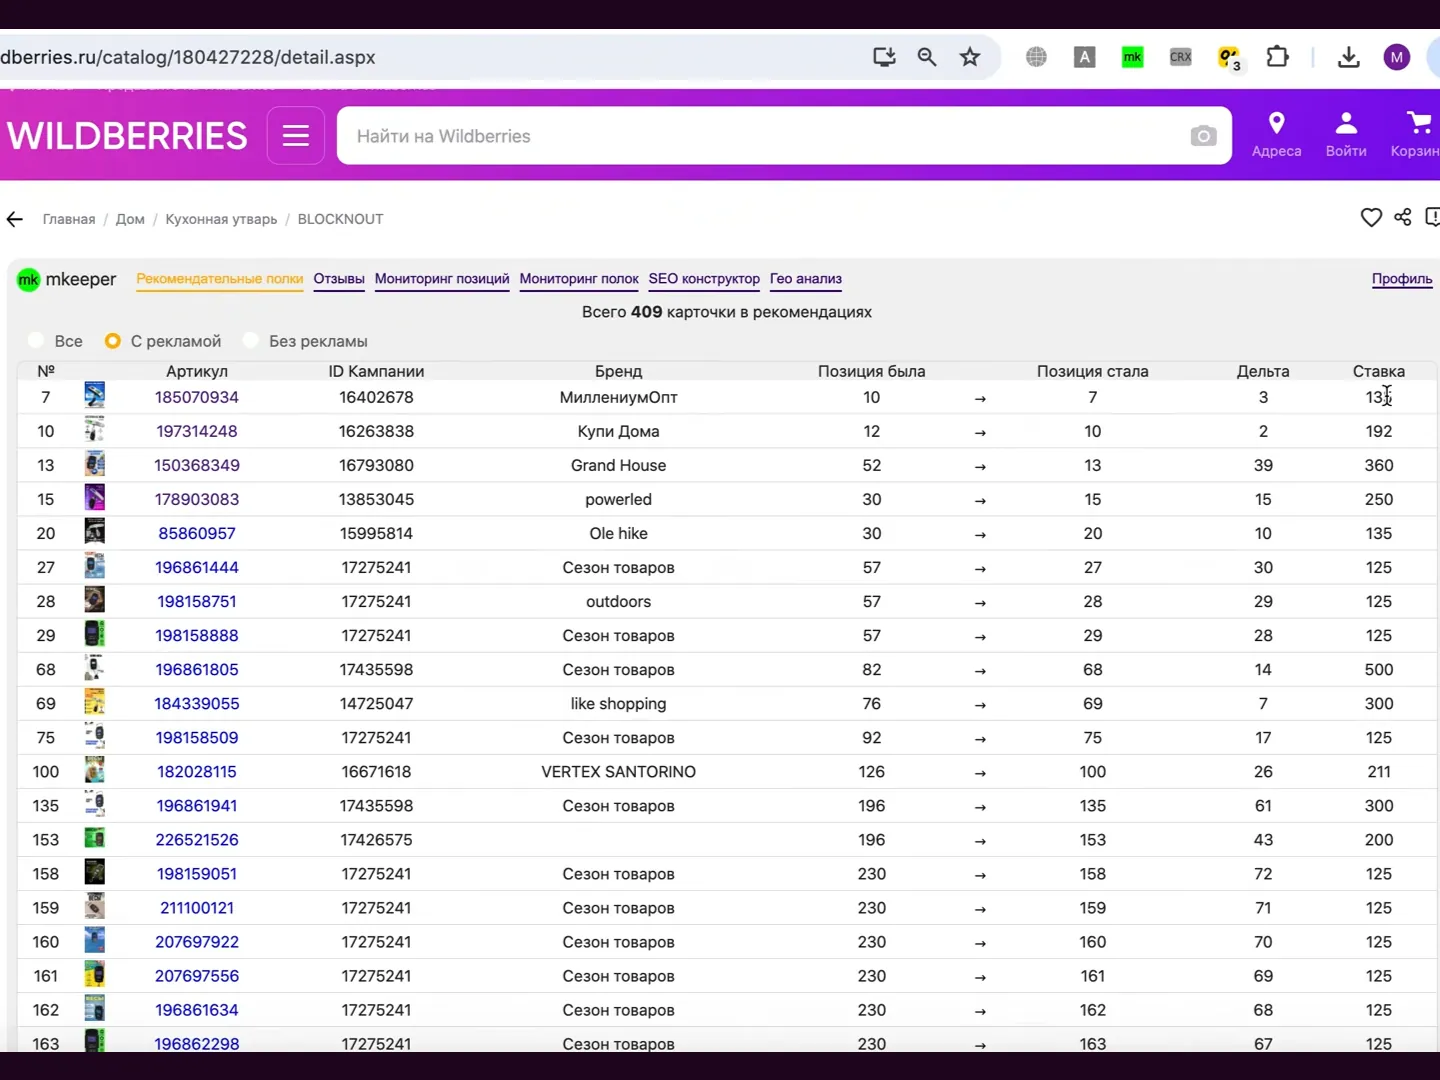Open article link 184339055

click(x=197, y=703)
